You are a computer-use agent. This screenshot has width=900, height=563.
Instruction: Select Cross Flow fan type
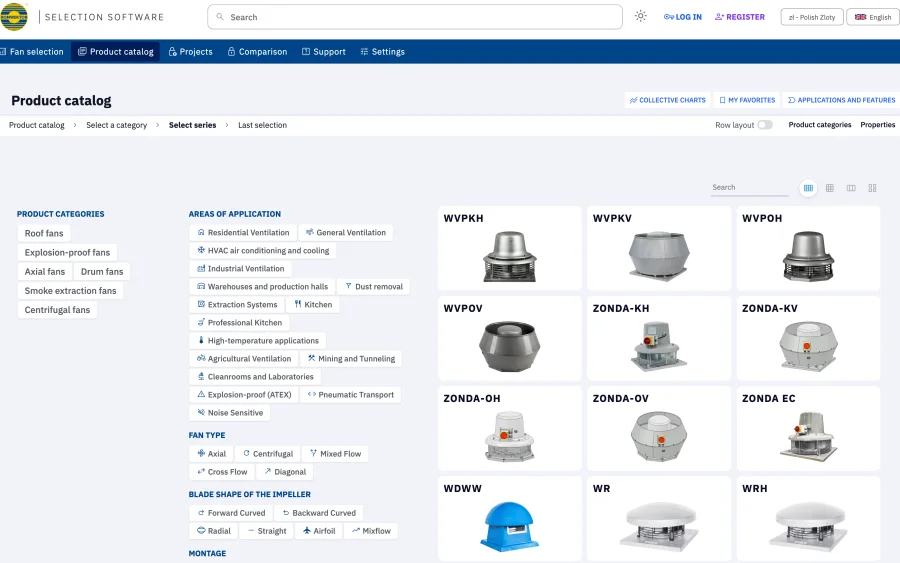point(222,472)
